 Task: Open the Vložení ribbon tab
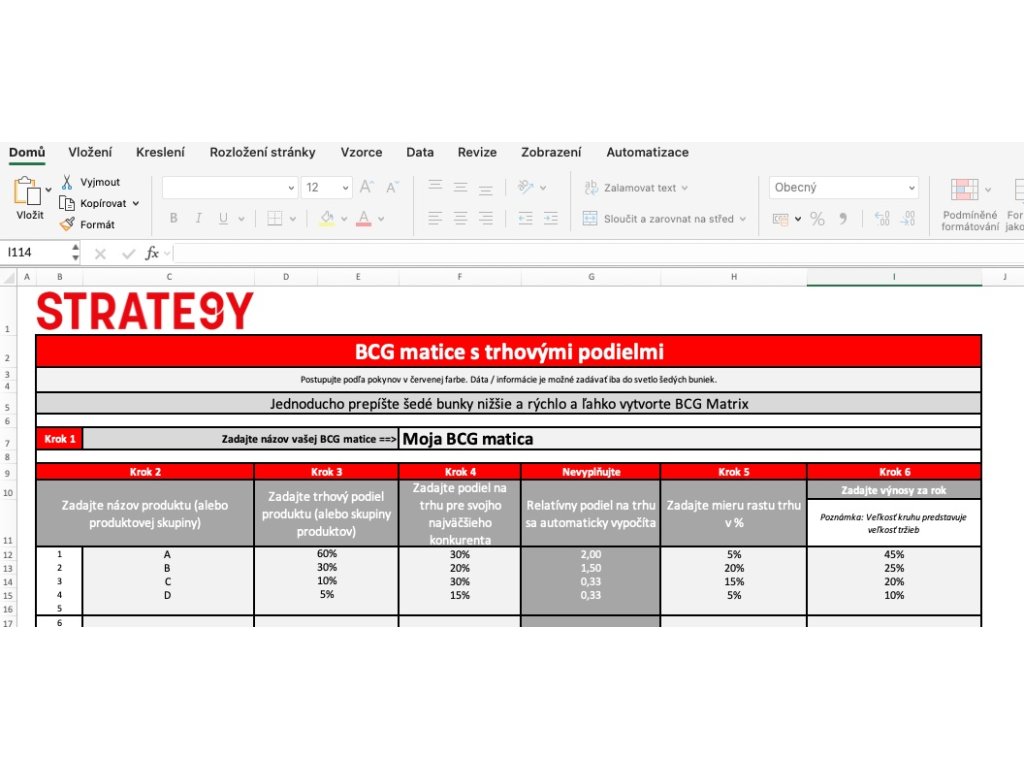coord(90,152)
